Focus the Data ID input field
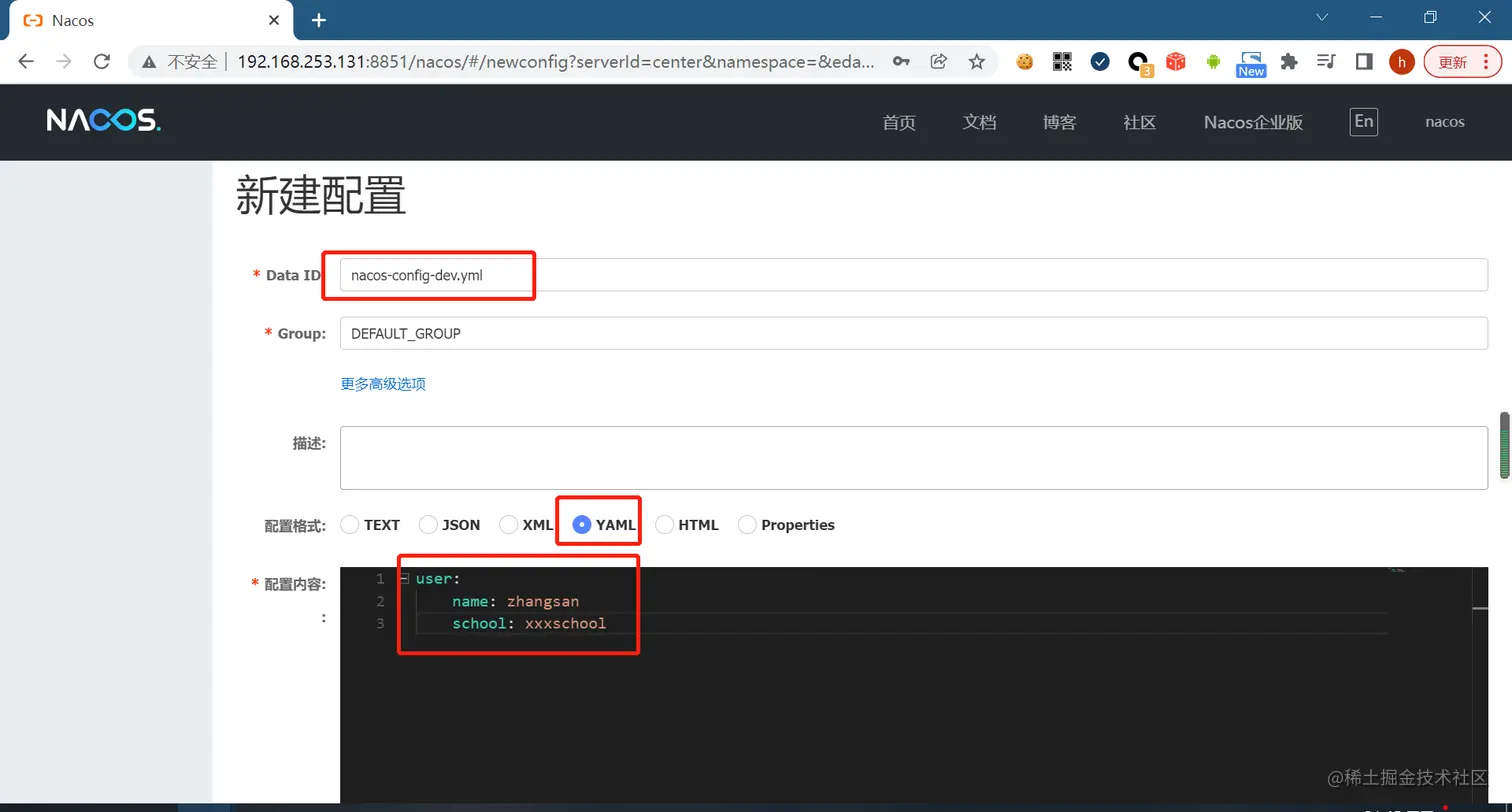 pyautogui.click(x=913, y=275)
